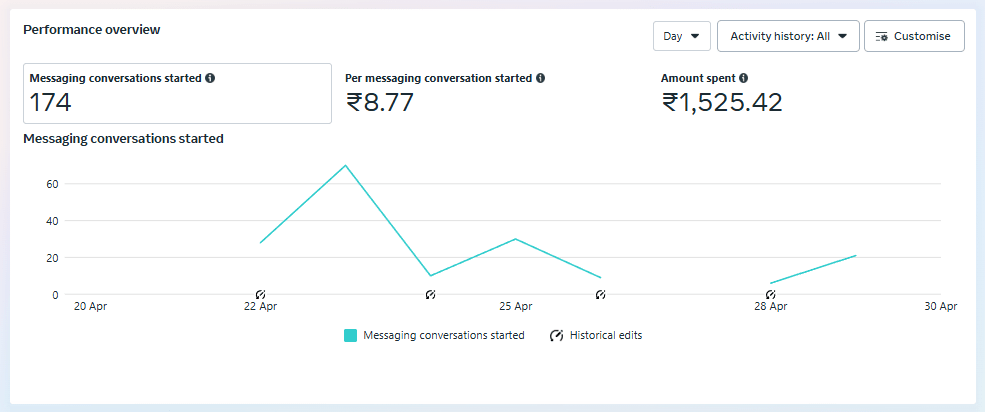Open the historical edit marker at 28 Apr
This screenshot has height=412, width=985.
click(770, 295)
